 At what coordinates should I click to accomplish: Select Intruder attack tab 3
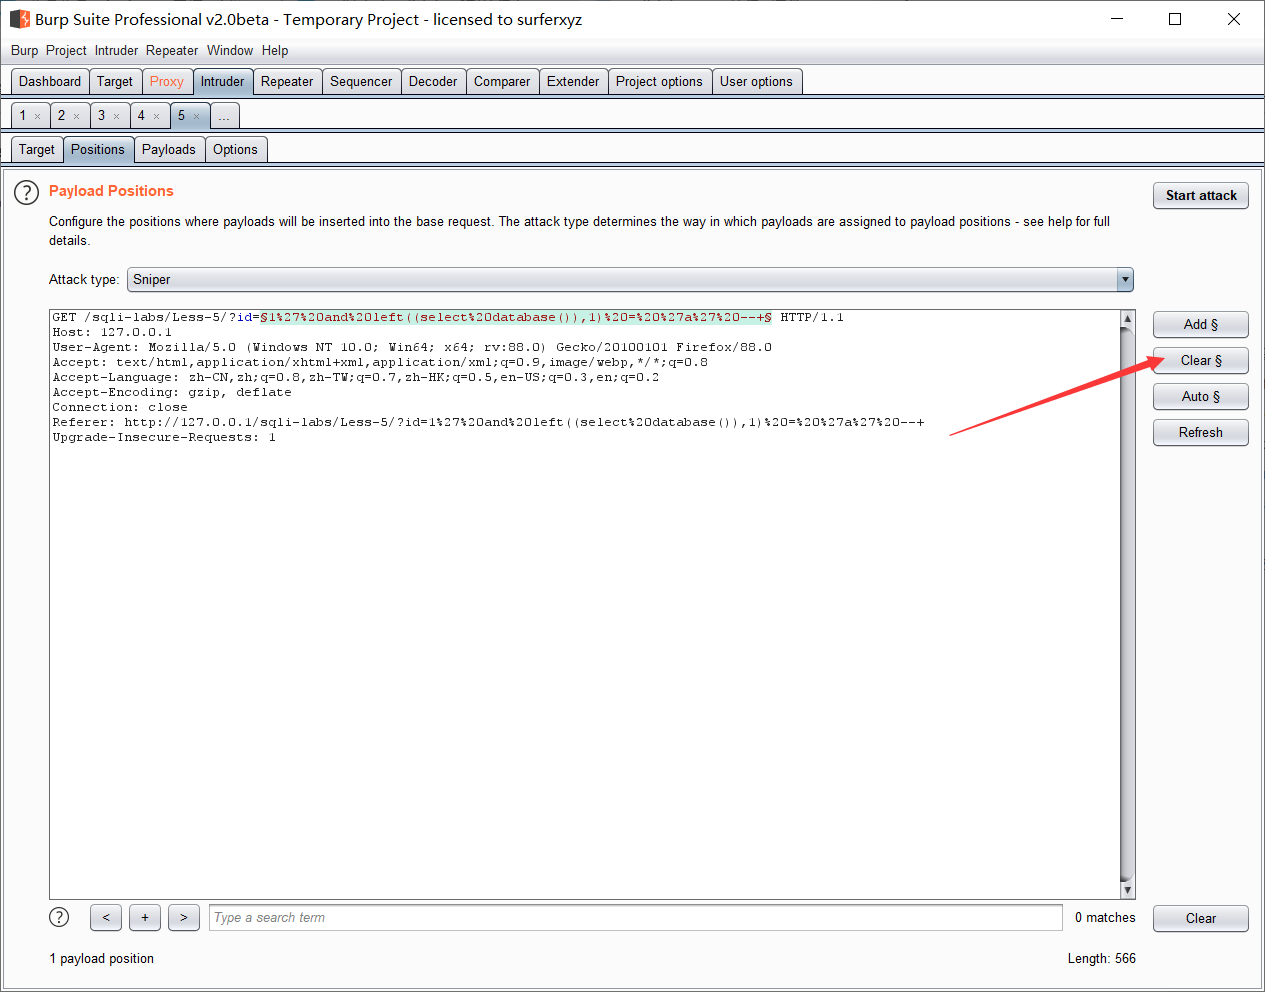tap(101, 116)
